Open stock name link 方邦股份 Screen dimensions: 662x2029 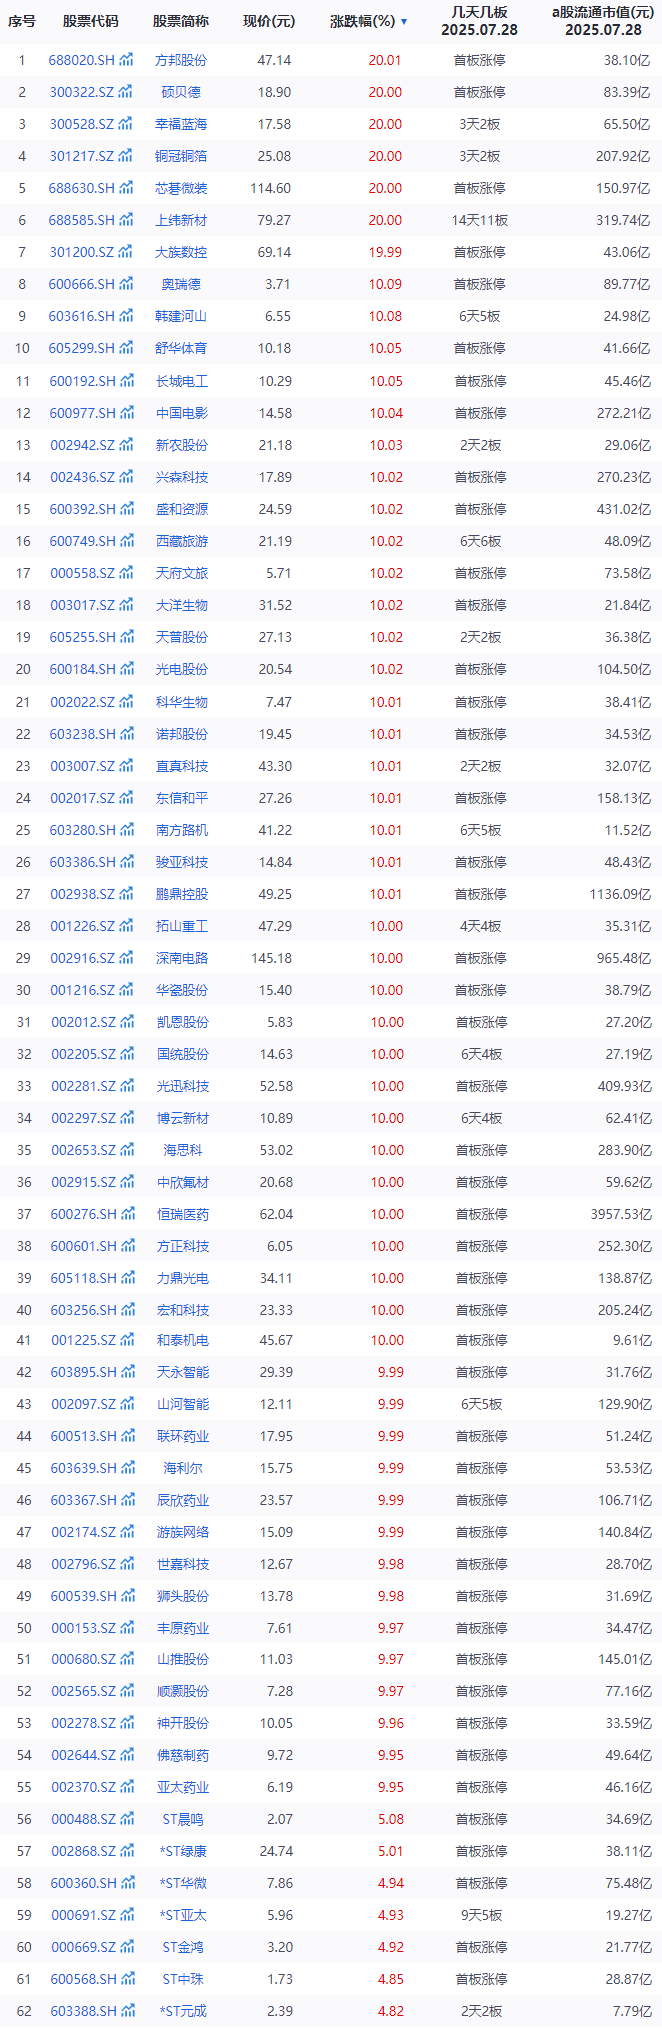(182, 60)
